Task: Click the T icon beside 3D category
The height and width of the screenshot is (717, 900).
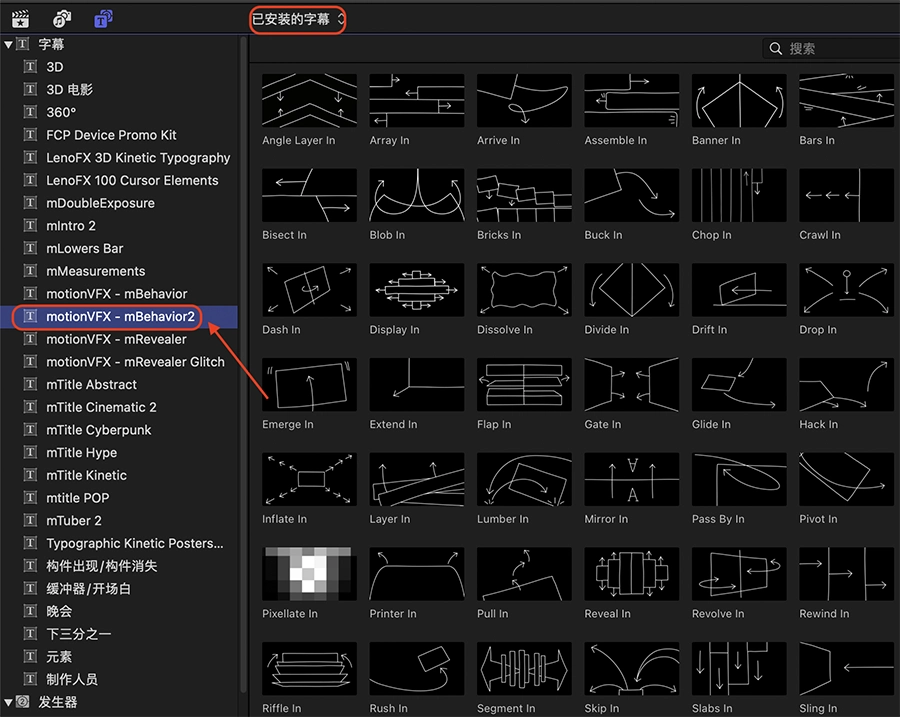Action: pos(30,67)
